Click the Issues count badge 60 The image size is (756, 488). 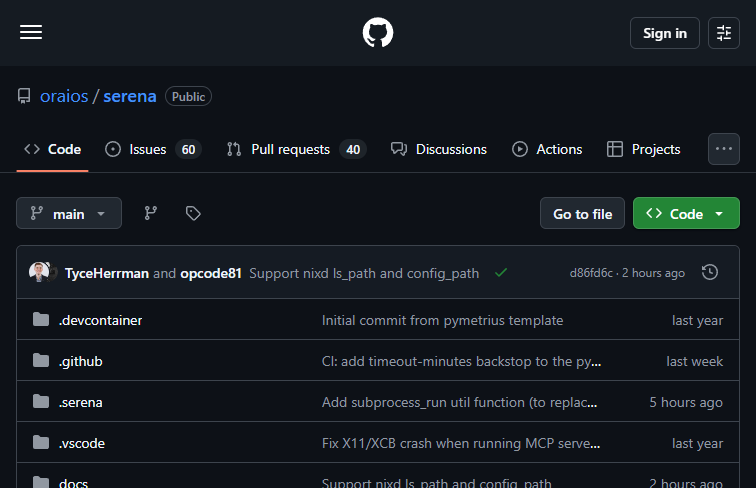click(x=189, y=149)
